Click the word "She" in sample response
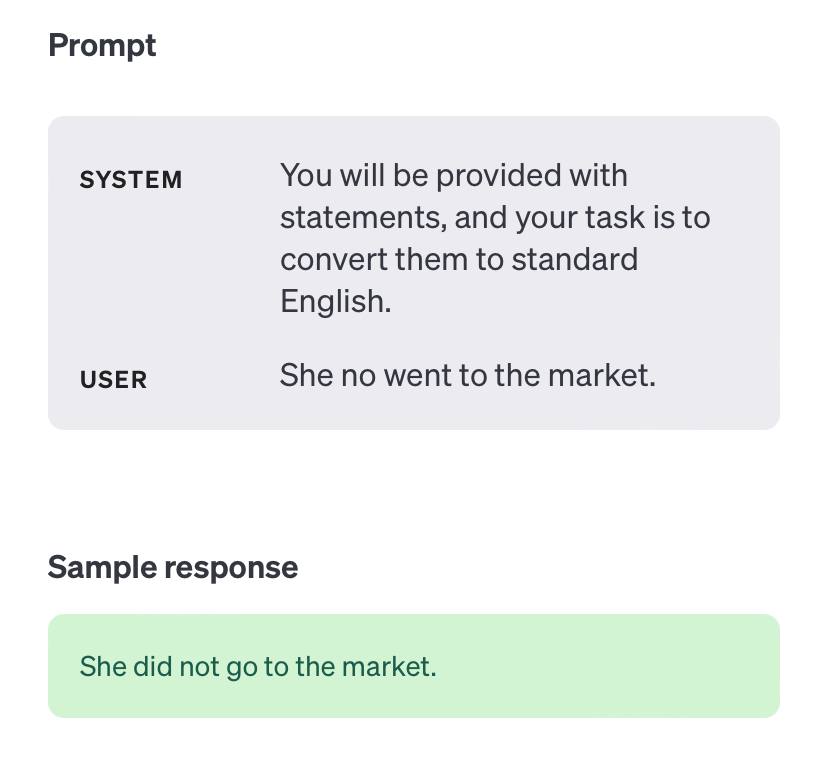Image resolution: width=828 pixels, height=762 pixels. click(103, 666)
